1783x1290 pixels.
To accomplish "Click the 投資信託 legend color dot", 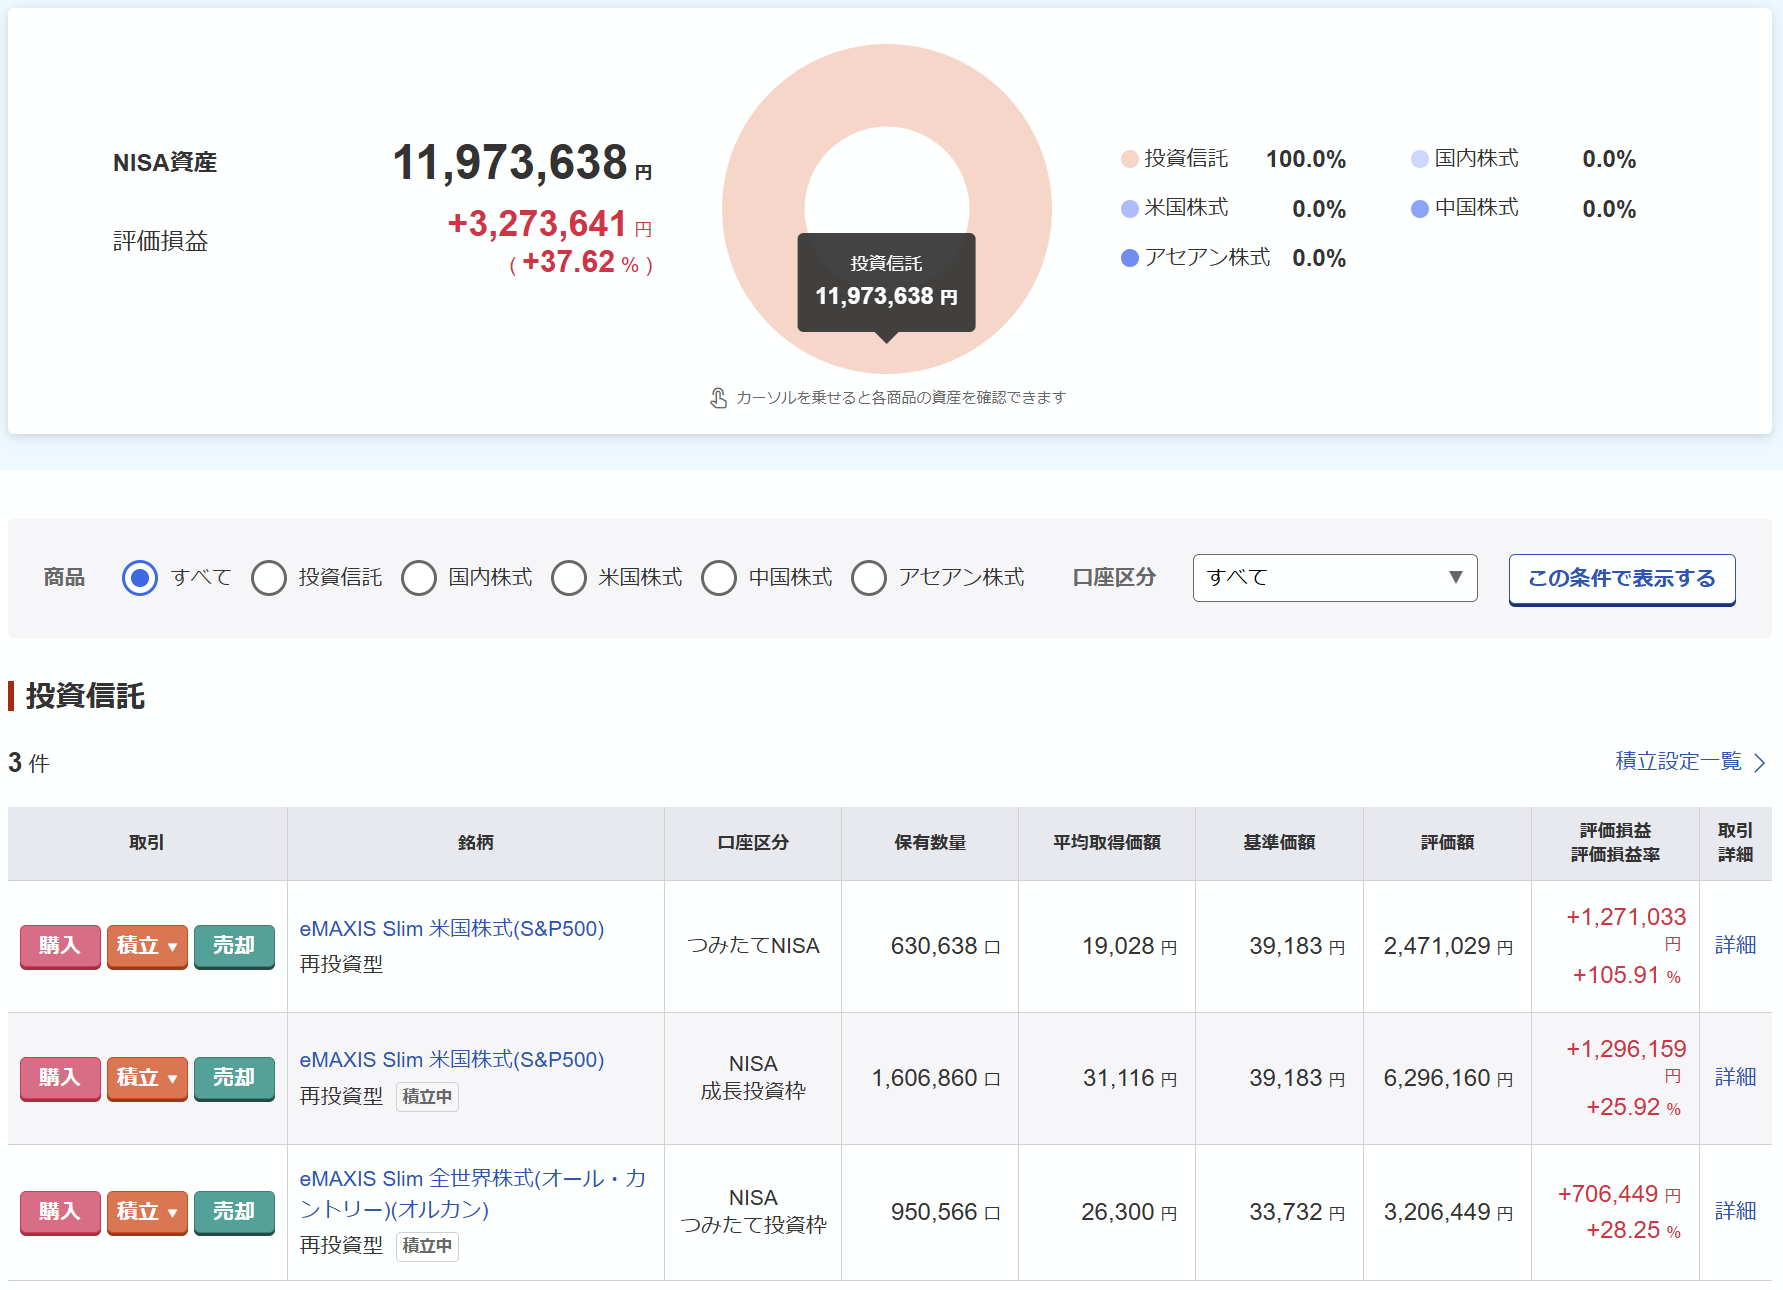I will (x=1130, y=159).
